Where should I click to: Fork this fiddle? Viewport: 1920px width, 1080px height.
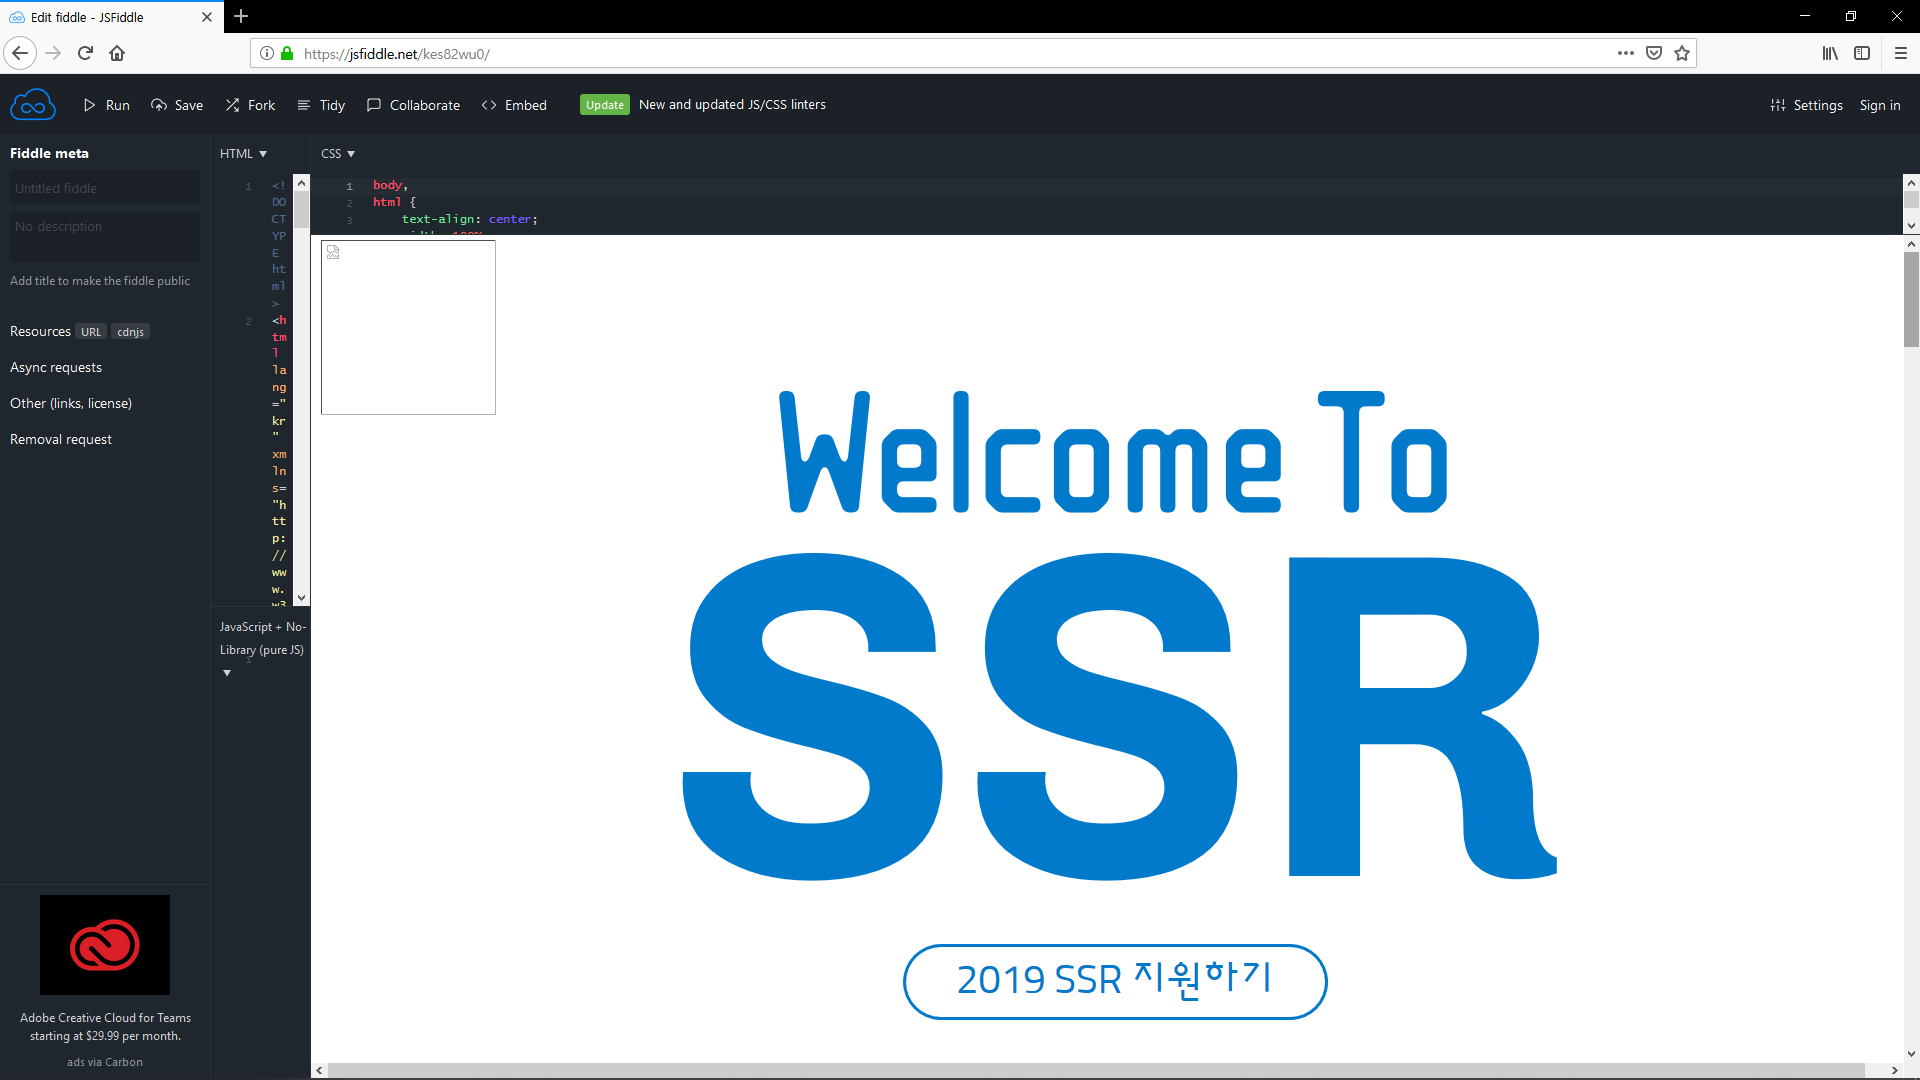[250, 105]
